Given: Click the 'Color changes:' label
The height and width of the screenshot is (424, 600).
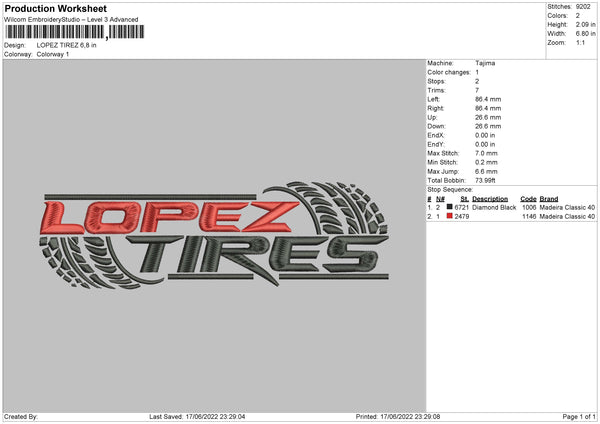Looking at the screenshot, I should (x=449, y=72).
